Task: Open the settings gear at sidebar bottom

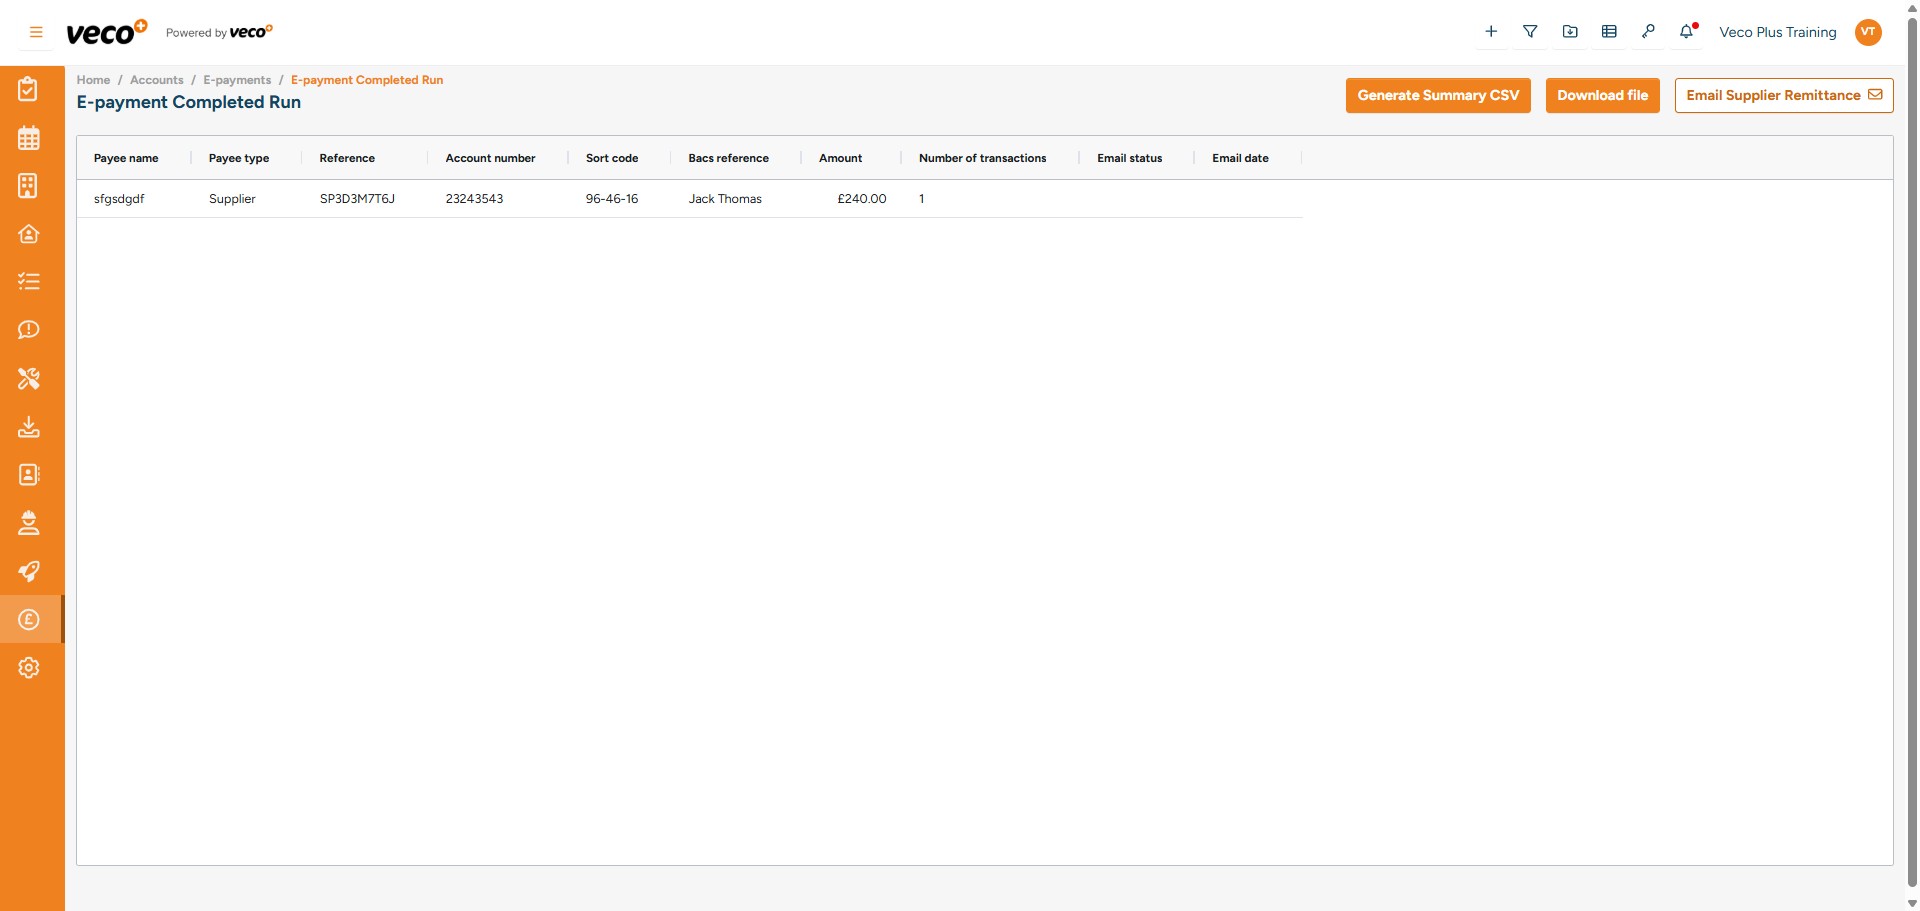Action: [x=29, y=668]
